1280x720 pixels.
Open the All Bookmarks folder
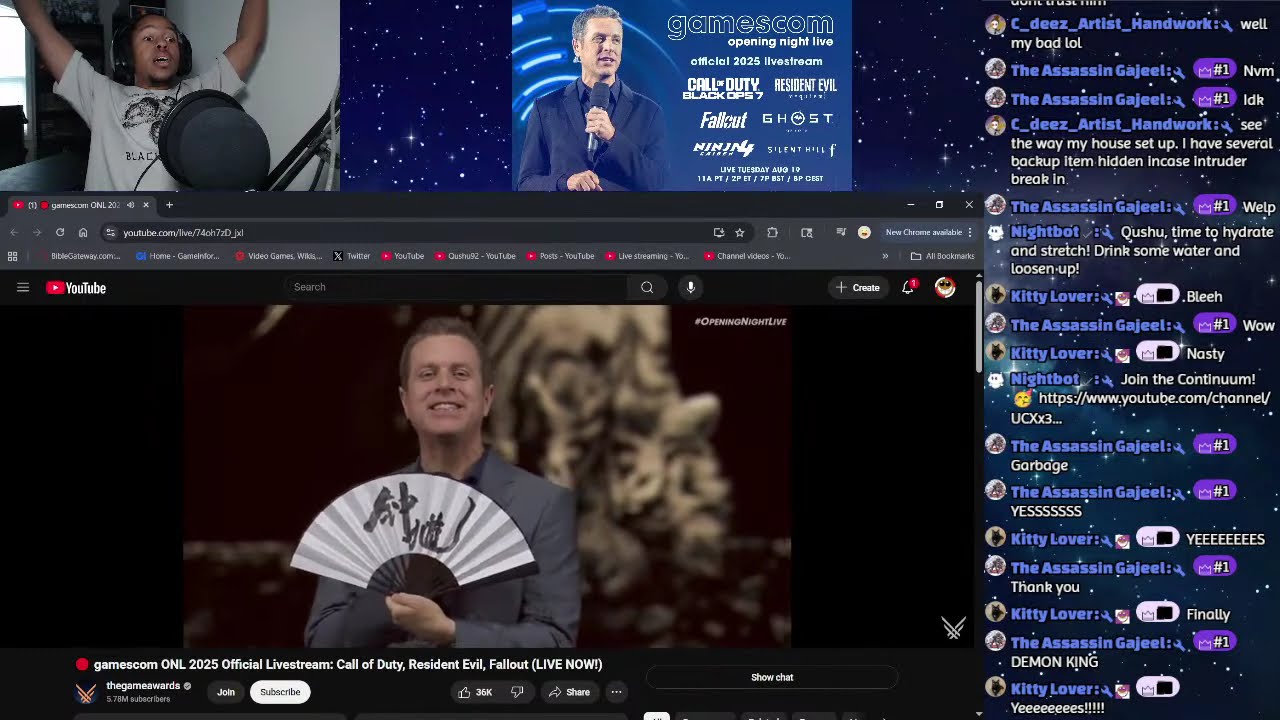click(942, 256)
